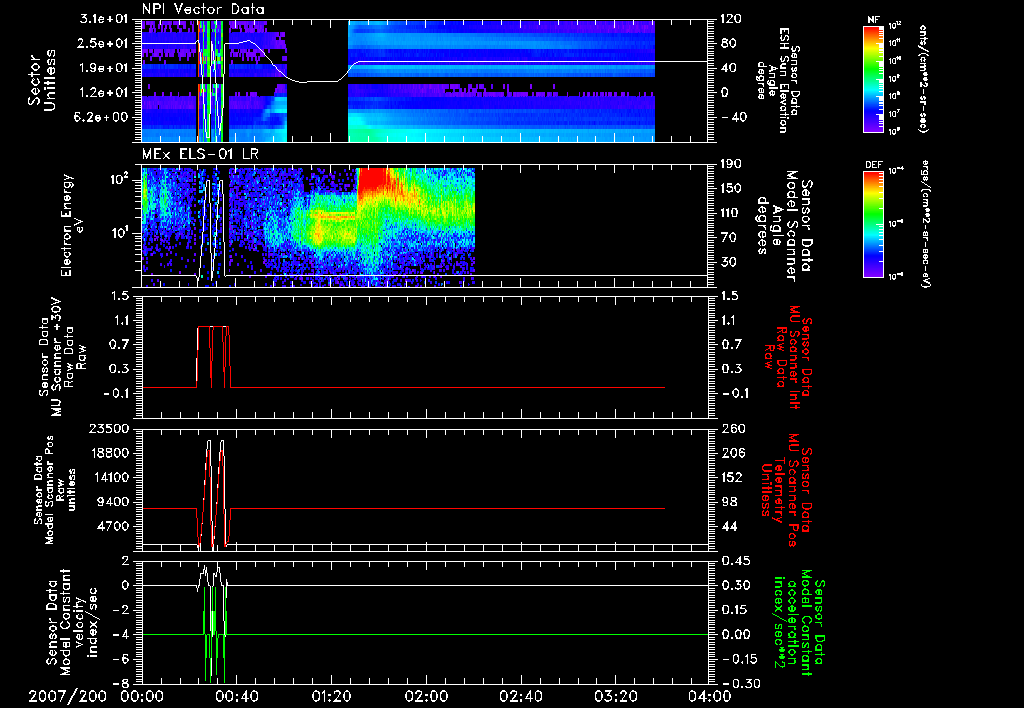
Task: Click the 'Electron Energy eV' axis label
Action: tap(71, 225)
